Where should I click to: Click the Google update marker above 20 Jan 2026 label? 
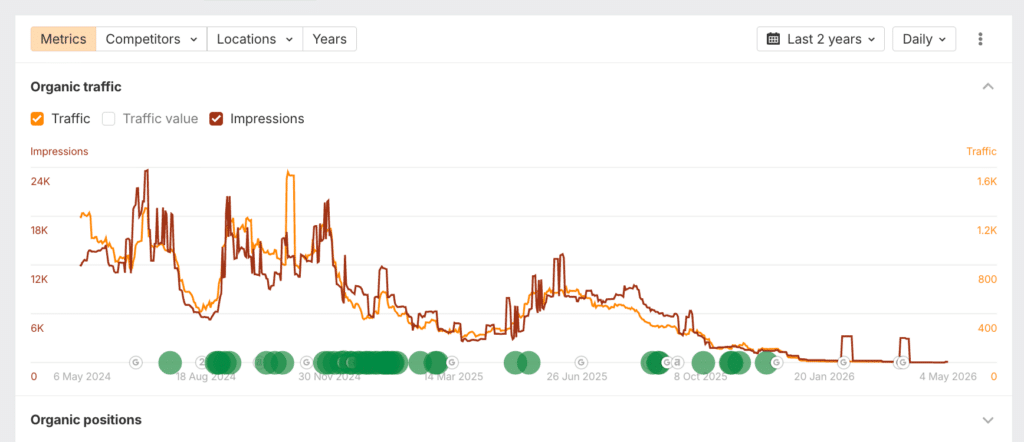(x=844, y=362)
